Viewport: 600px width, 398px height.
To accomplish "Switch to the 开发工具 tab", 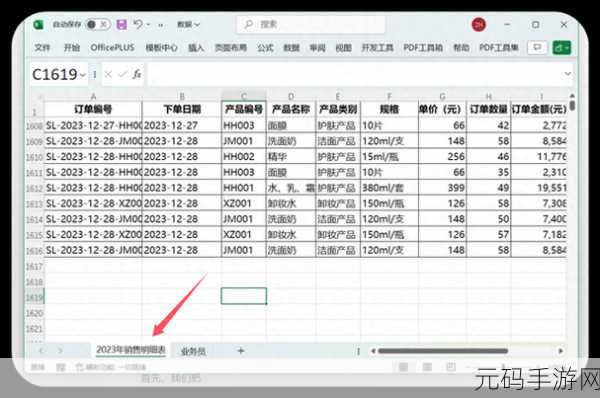I will point(377,47).
